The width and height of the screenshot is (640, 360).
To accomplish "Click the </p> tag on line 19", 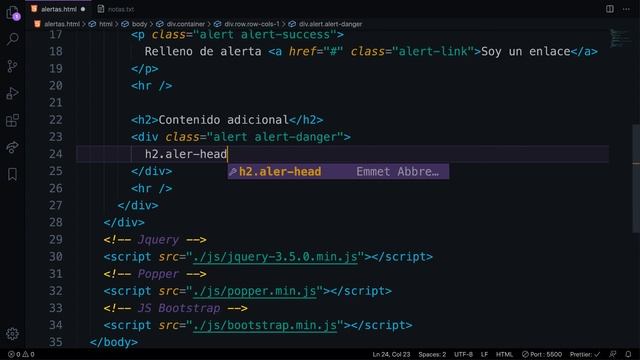I will [x=144, y=69].
